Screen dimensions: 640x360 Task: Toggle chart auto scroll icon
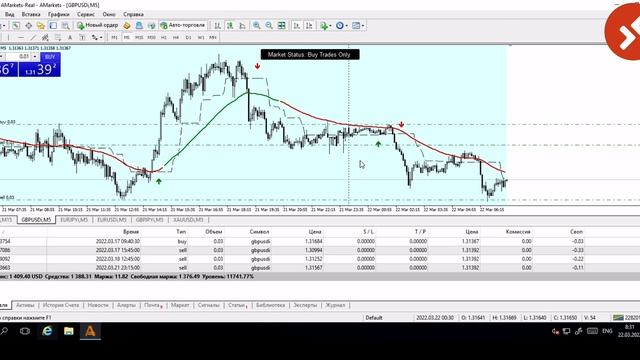(297, 25)
